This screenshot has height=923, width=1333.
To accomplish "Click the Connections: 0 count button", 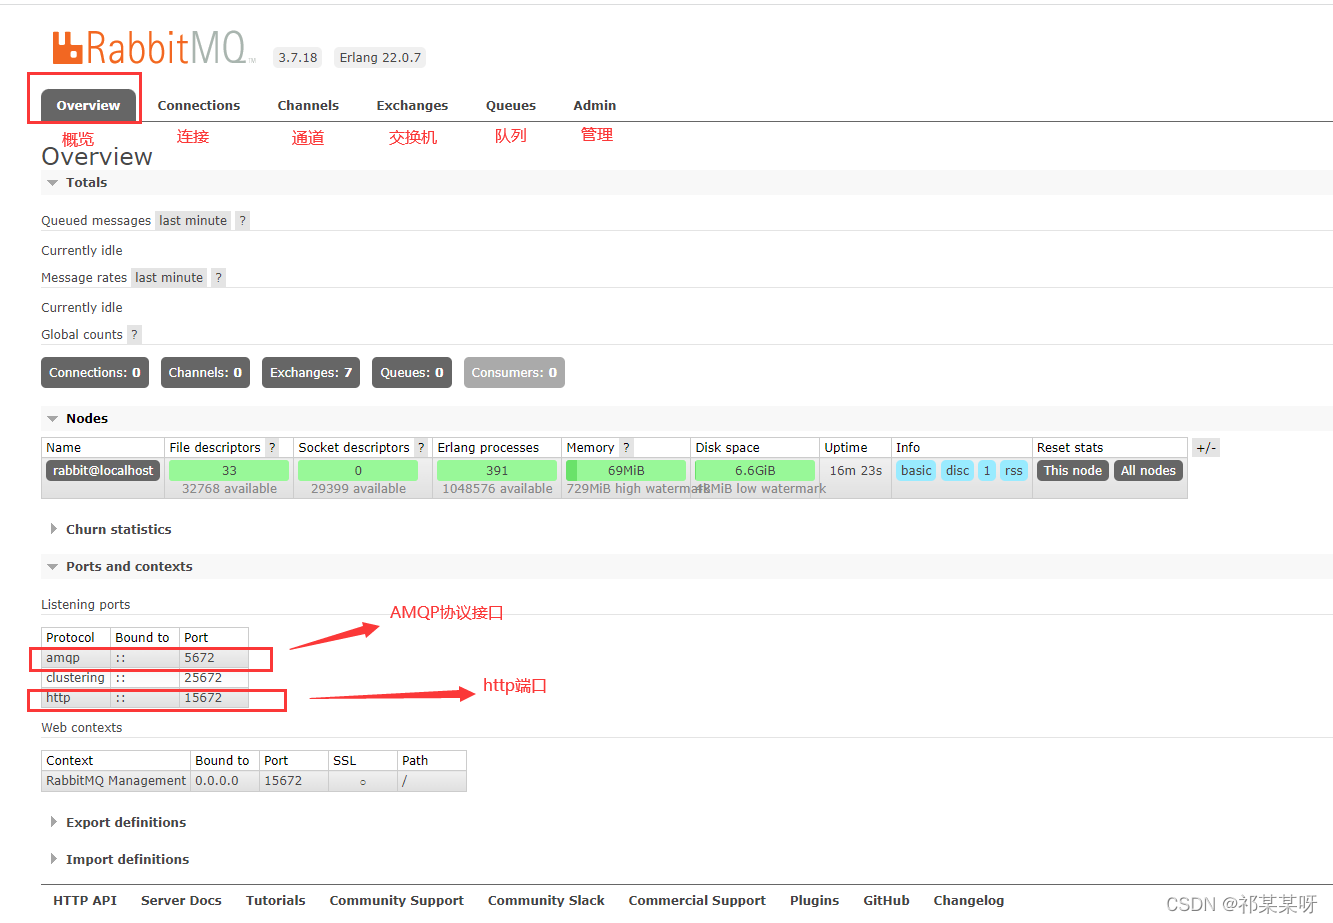I will tap(95, 373).
